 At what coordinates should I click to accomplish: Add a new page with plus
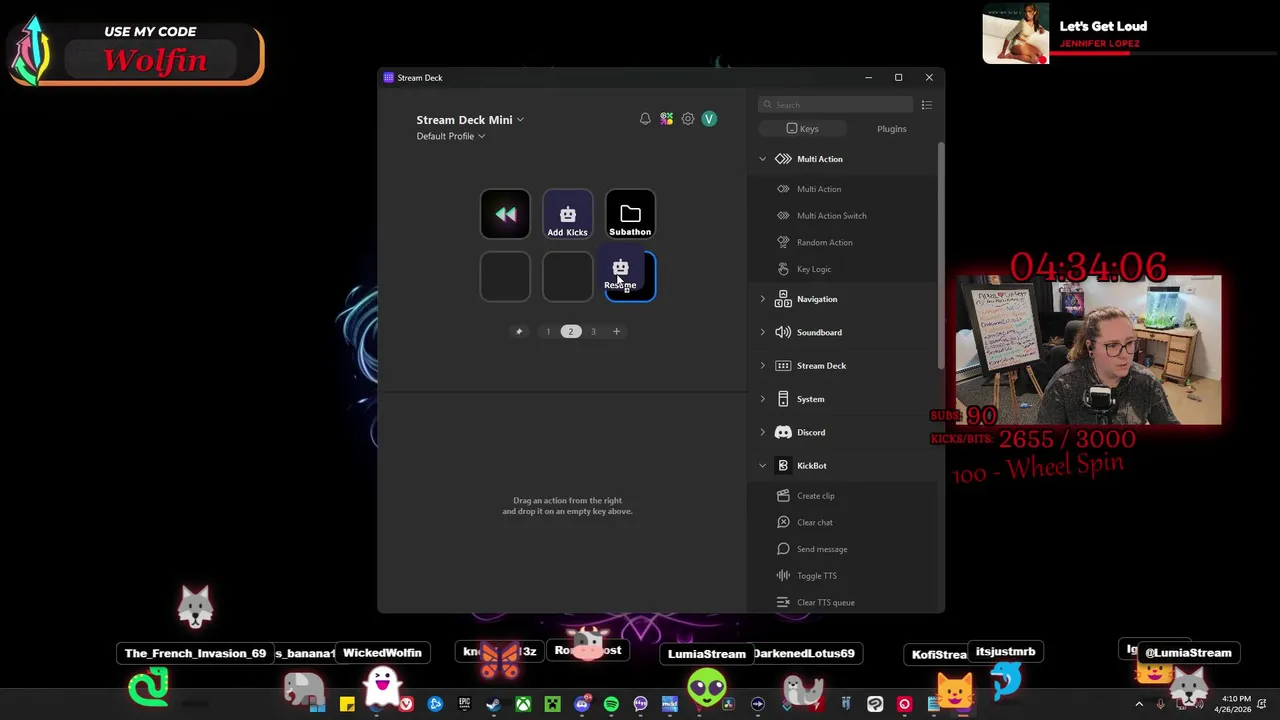[616, 331]
